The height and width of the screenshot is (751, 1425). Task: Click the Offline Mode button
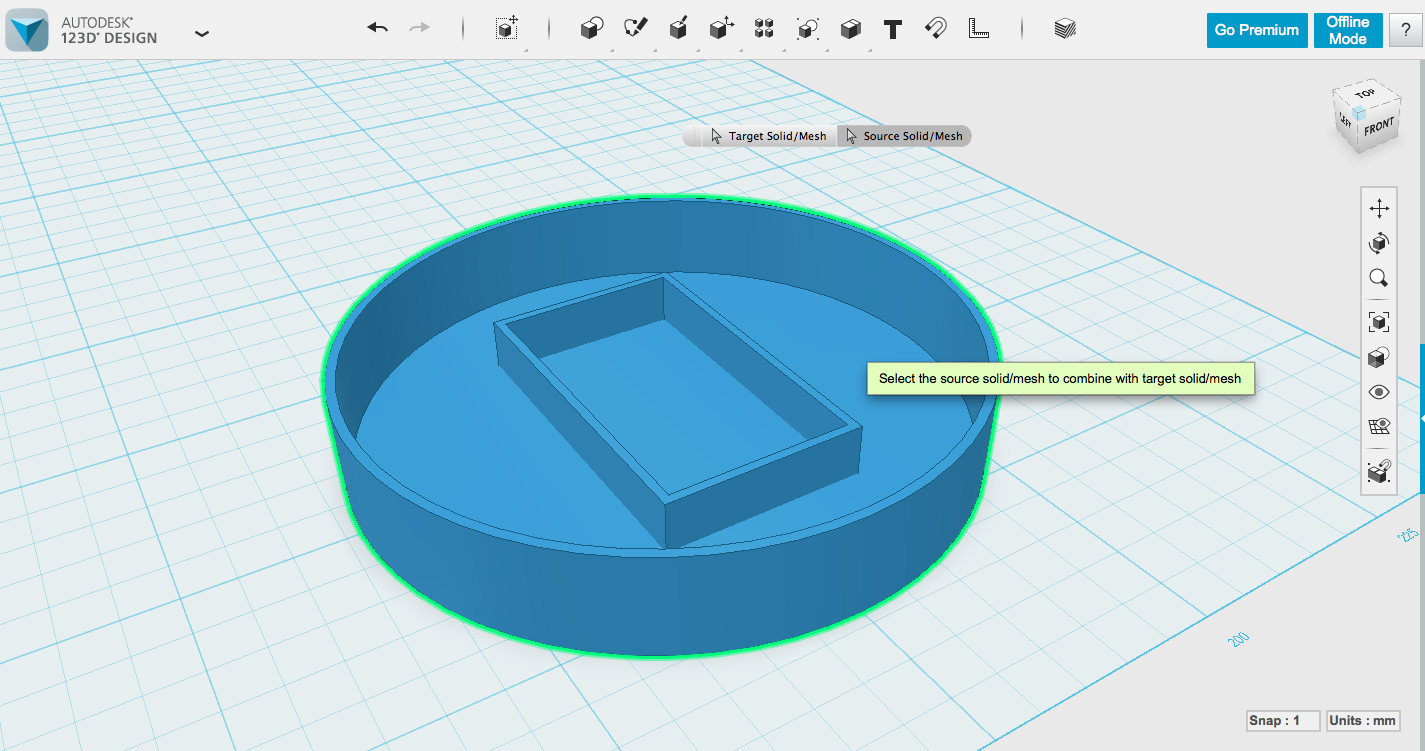coord(1347,30)
